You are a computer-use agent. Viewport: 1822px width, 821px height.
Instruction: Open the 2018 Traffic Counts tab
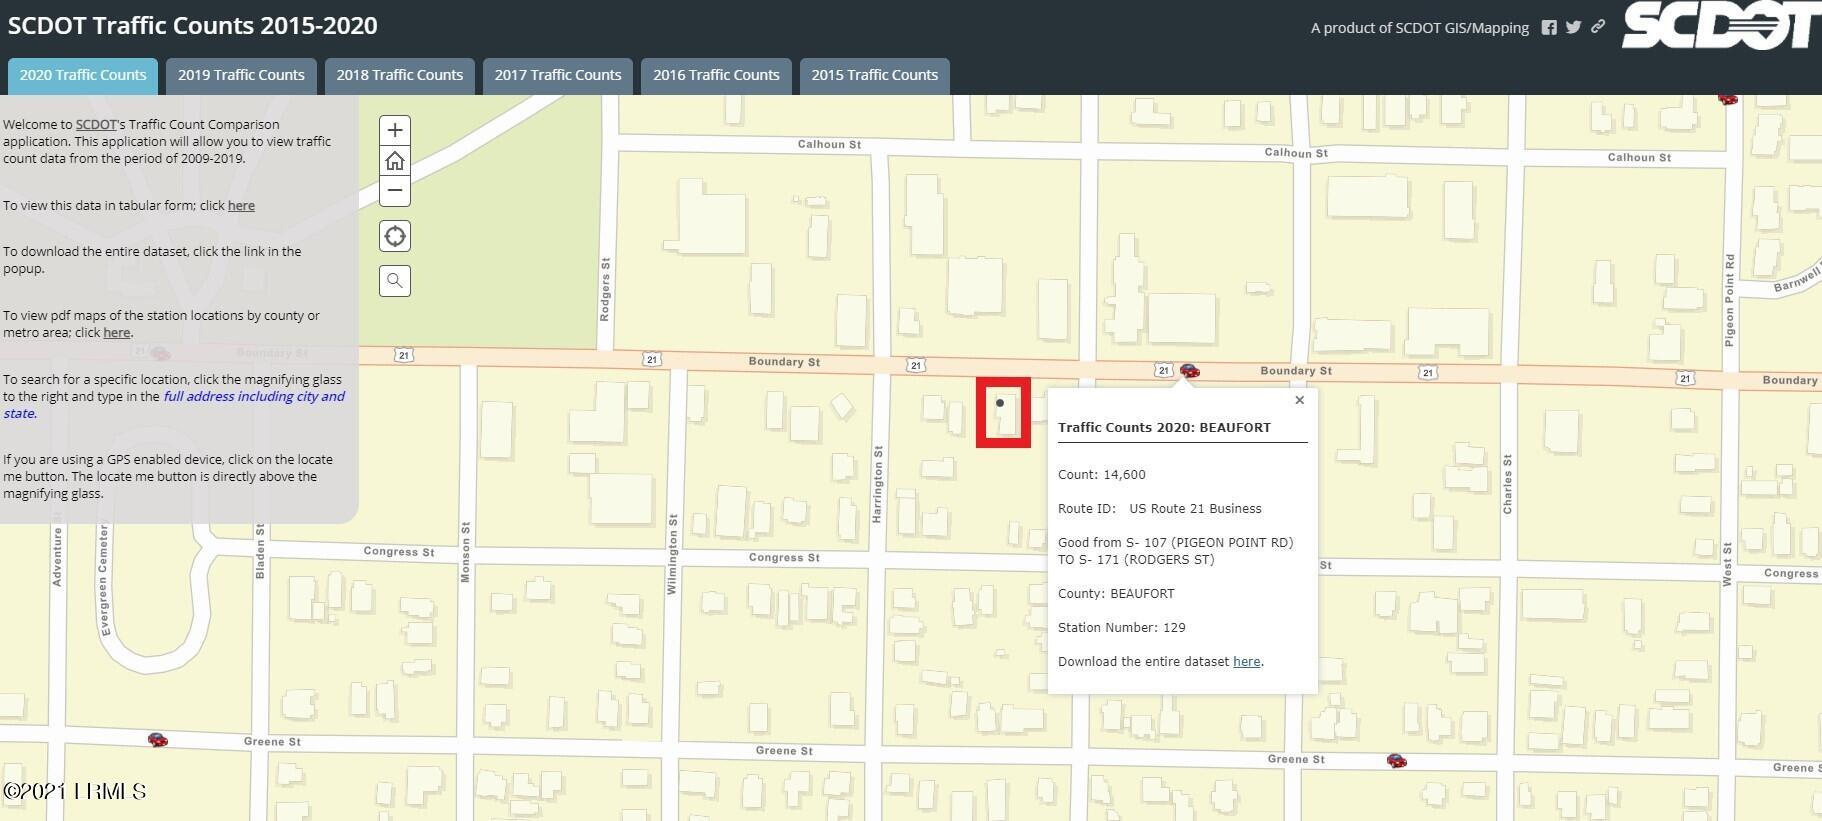(400, 76)
